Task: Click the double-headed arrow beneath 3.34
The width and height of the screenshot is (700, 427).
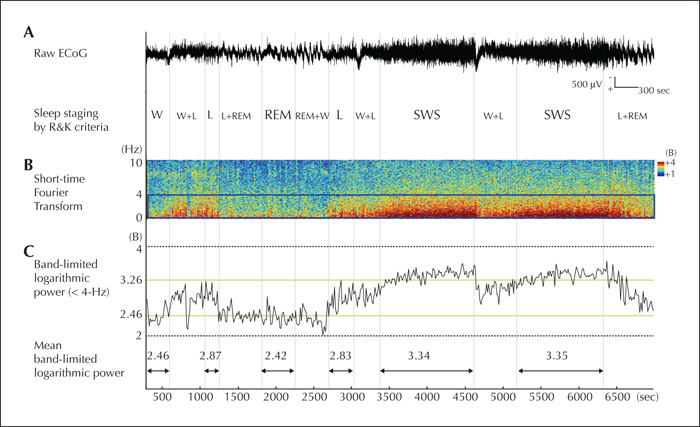Action: pos(426,371)
